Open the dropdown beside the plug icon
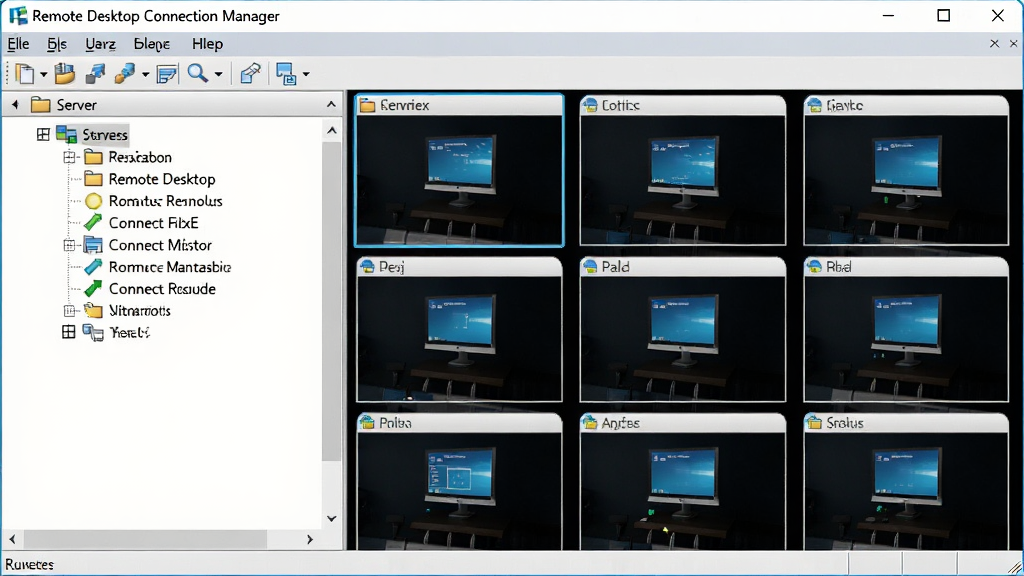This screenshot has height=576, width=1024. pyautogui.click(x=146, y=74)
